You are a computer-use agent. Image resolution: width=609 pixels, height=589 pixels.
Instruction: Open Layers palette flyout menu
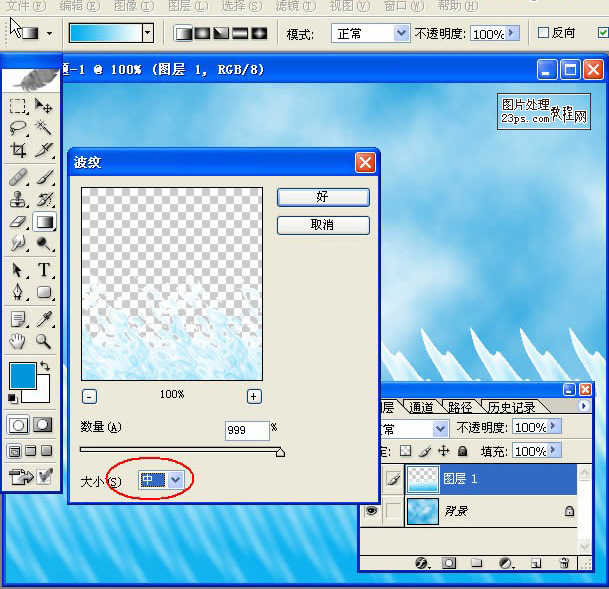pos(583,406)
